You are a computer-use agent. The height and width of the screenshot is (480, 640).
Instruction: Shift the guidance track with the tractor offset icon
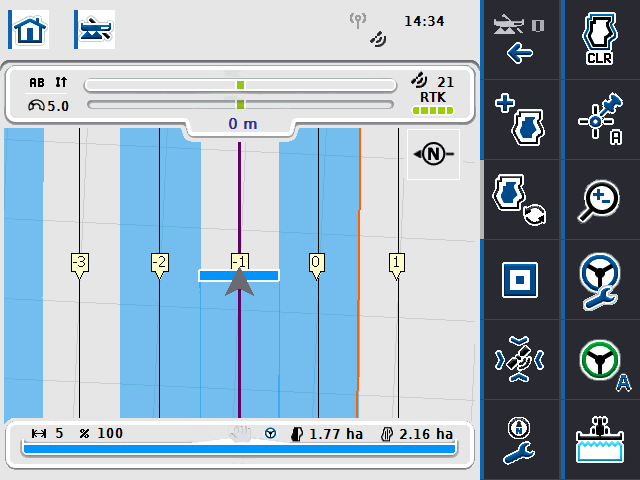[520, 360]
